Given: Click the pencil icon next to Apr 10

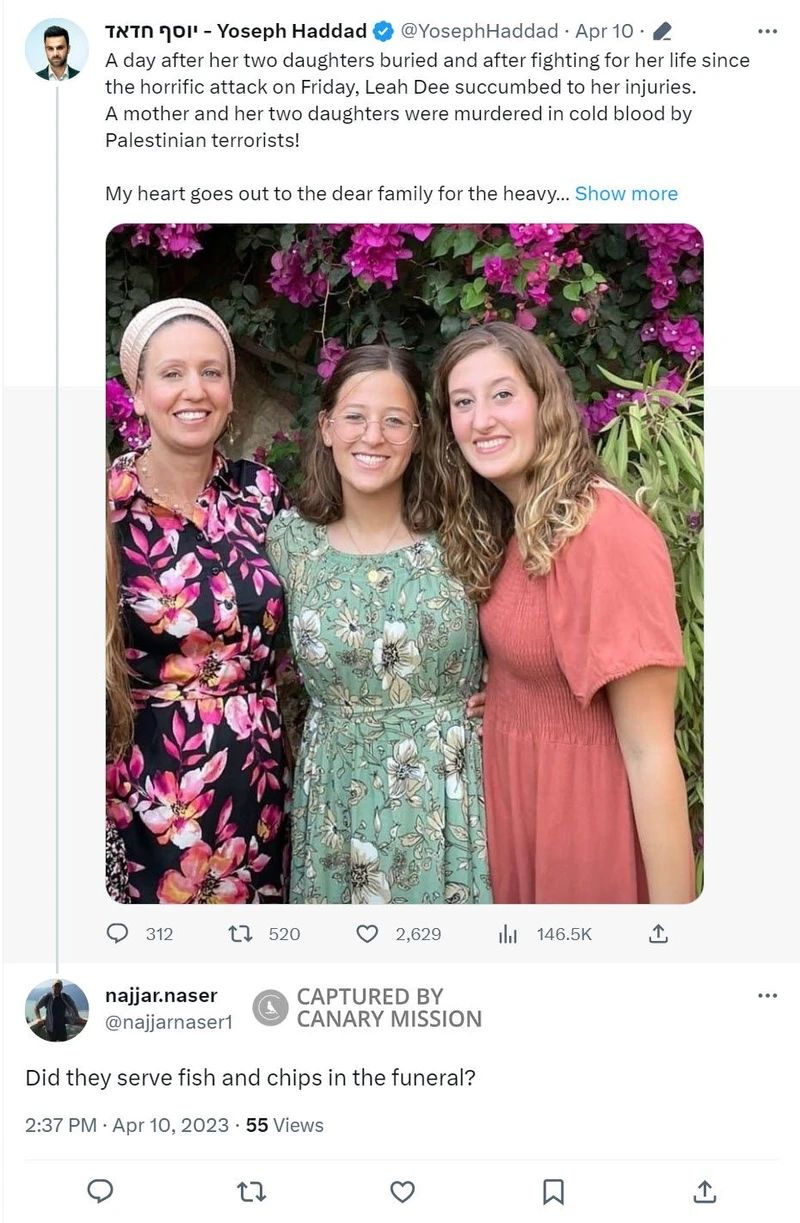Looking at the screenshot, I should click(x=661, y=32).
